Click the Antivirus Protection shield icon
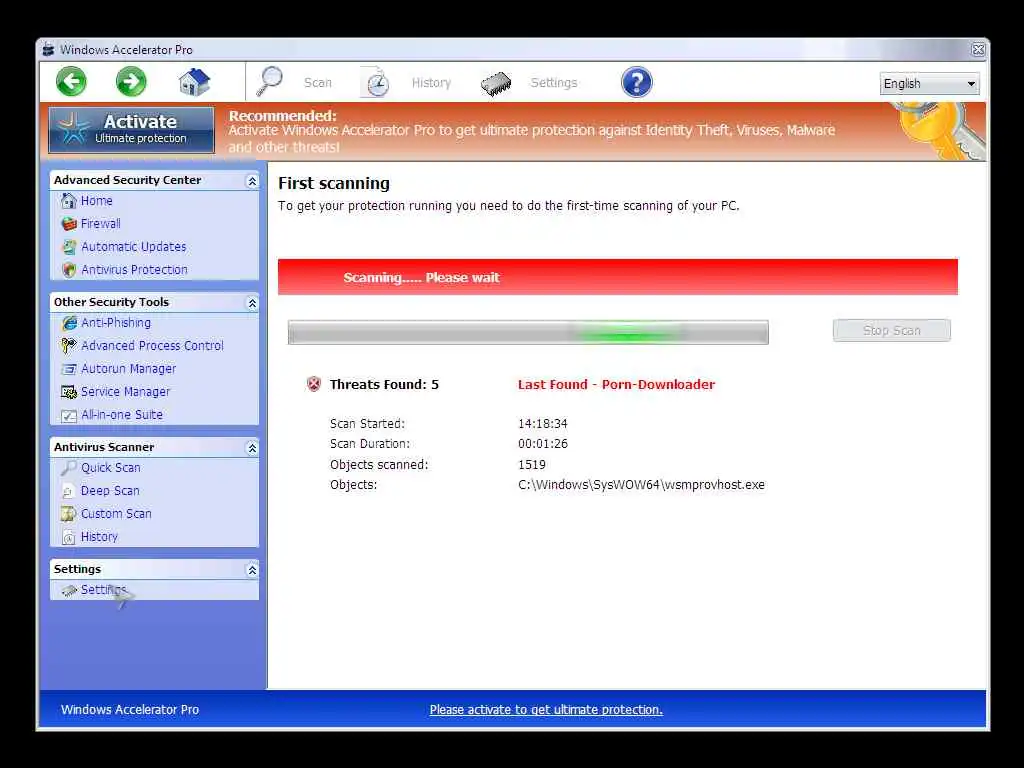This screenshot has height=768, width=1024. click(x=69, y=270)
